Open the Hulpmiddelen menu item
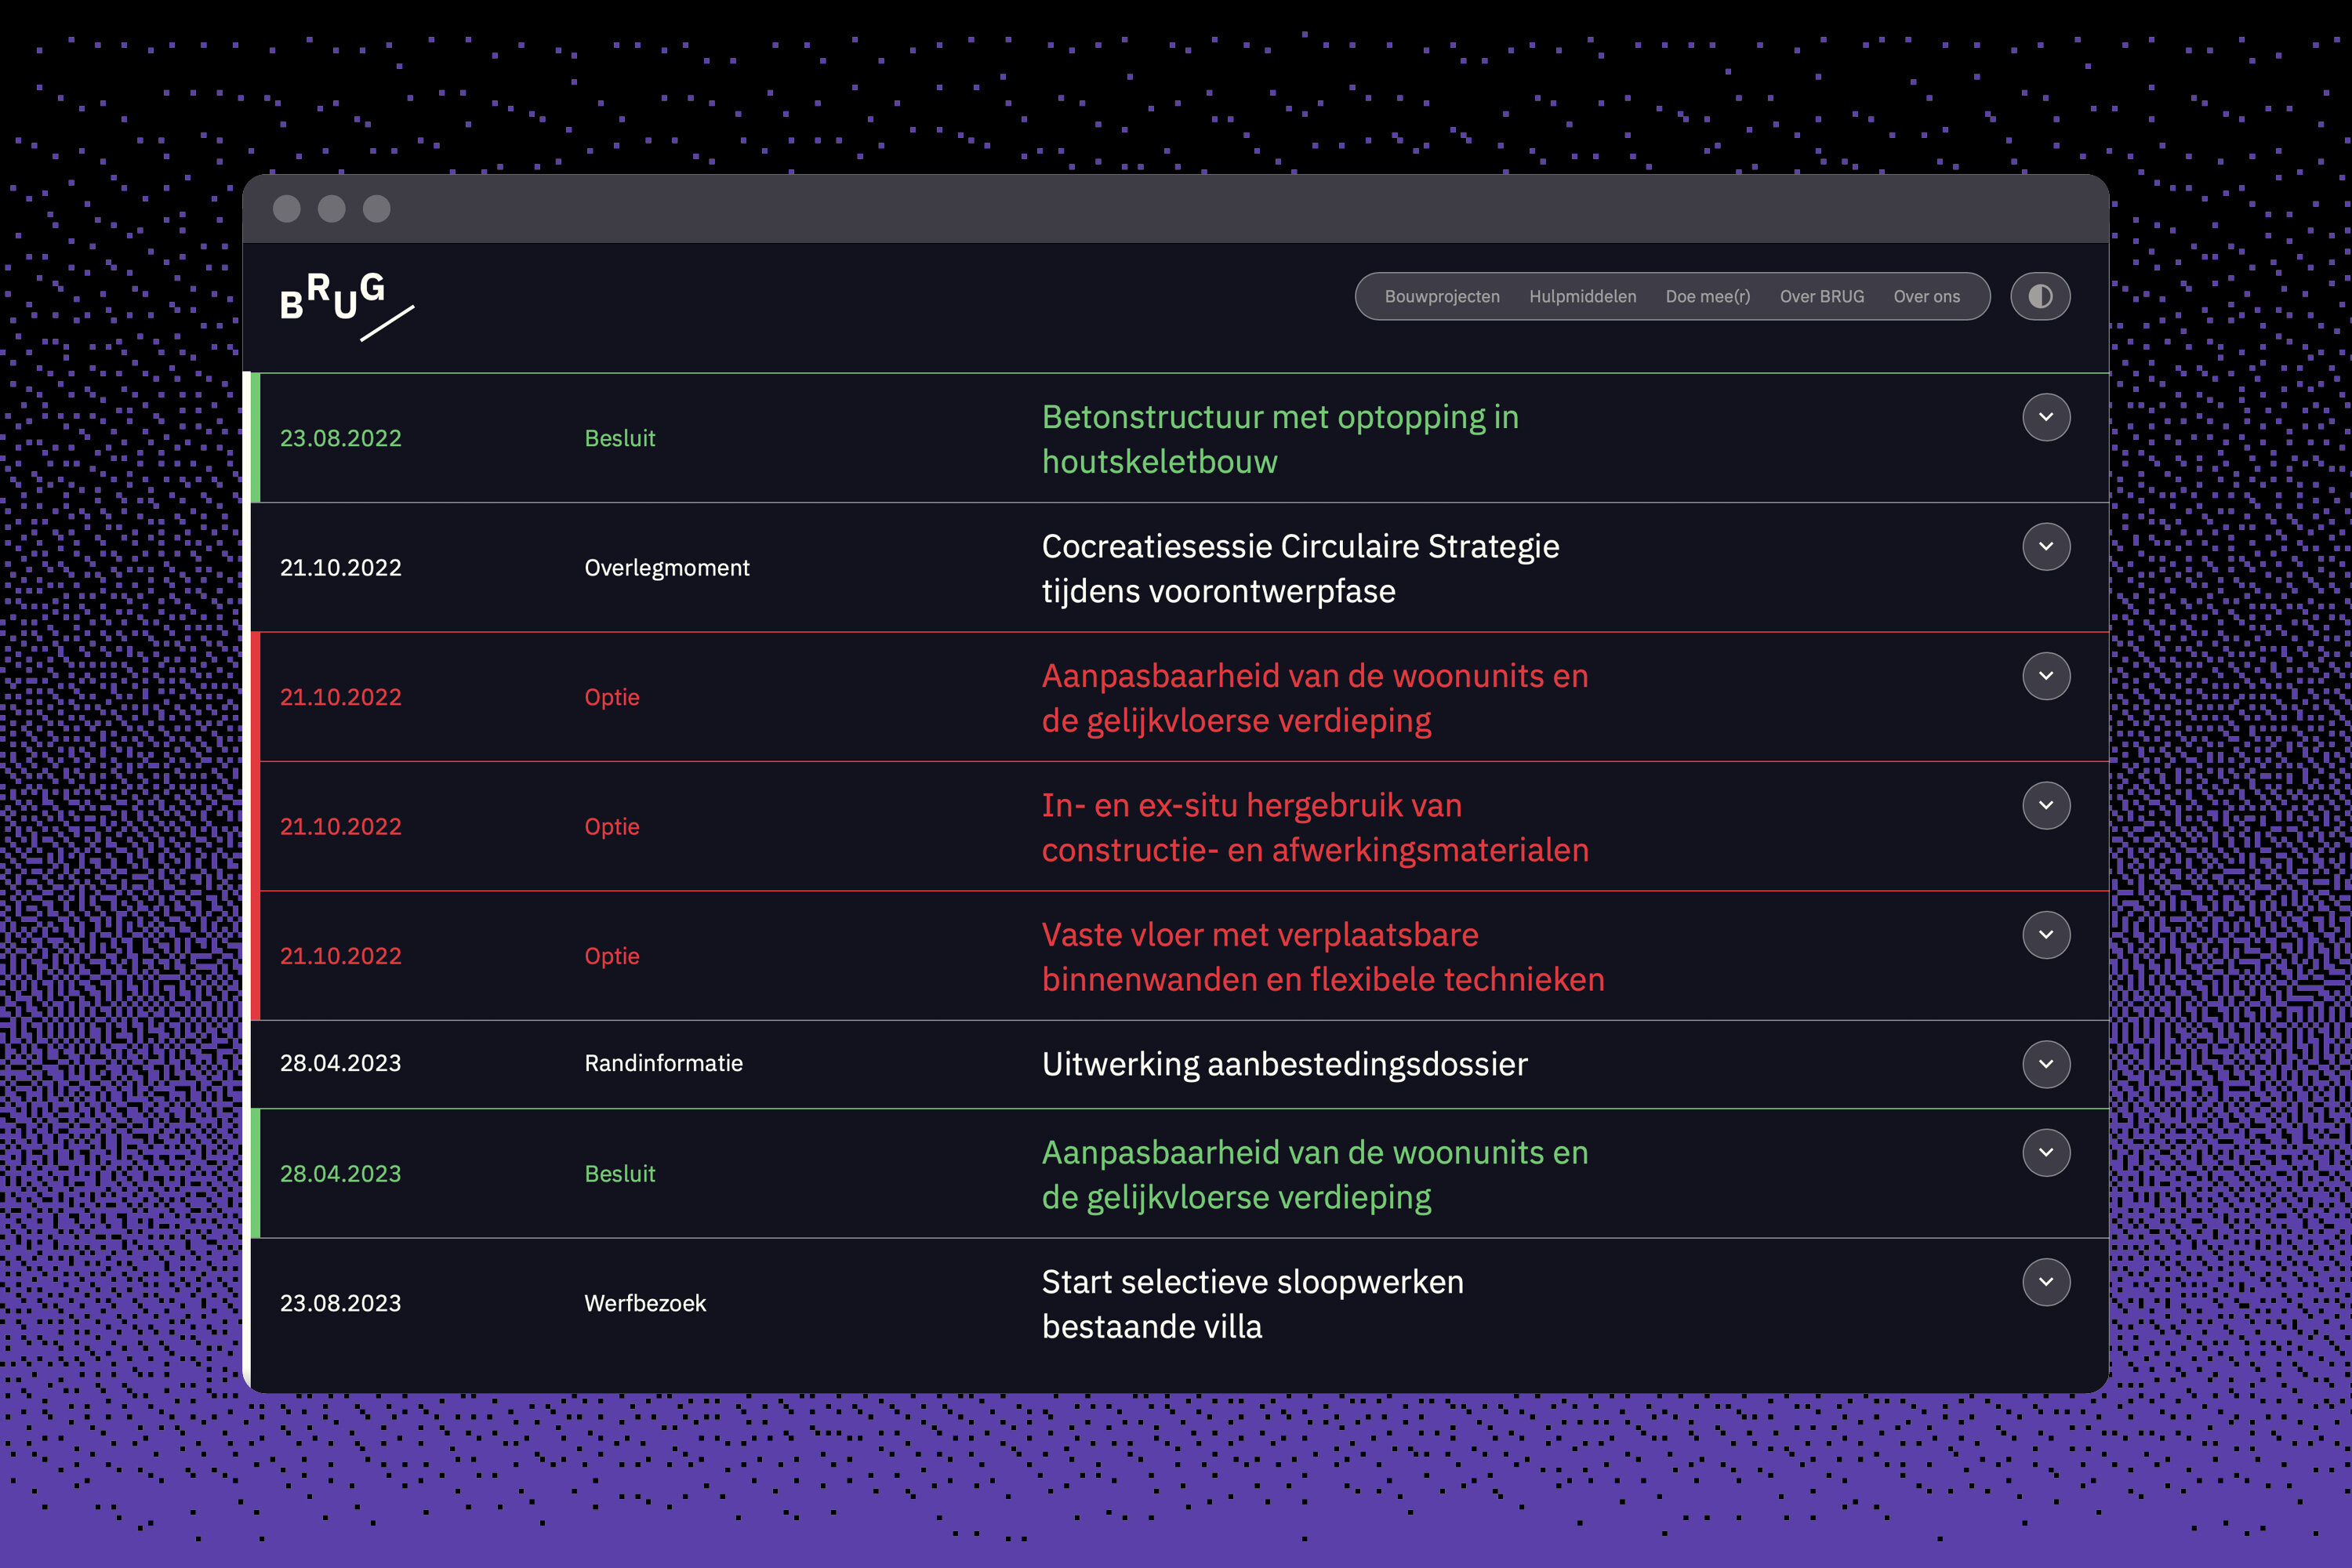The width and height of the screenshot is (2352, 1568). (x=1582, y=296)
